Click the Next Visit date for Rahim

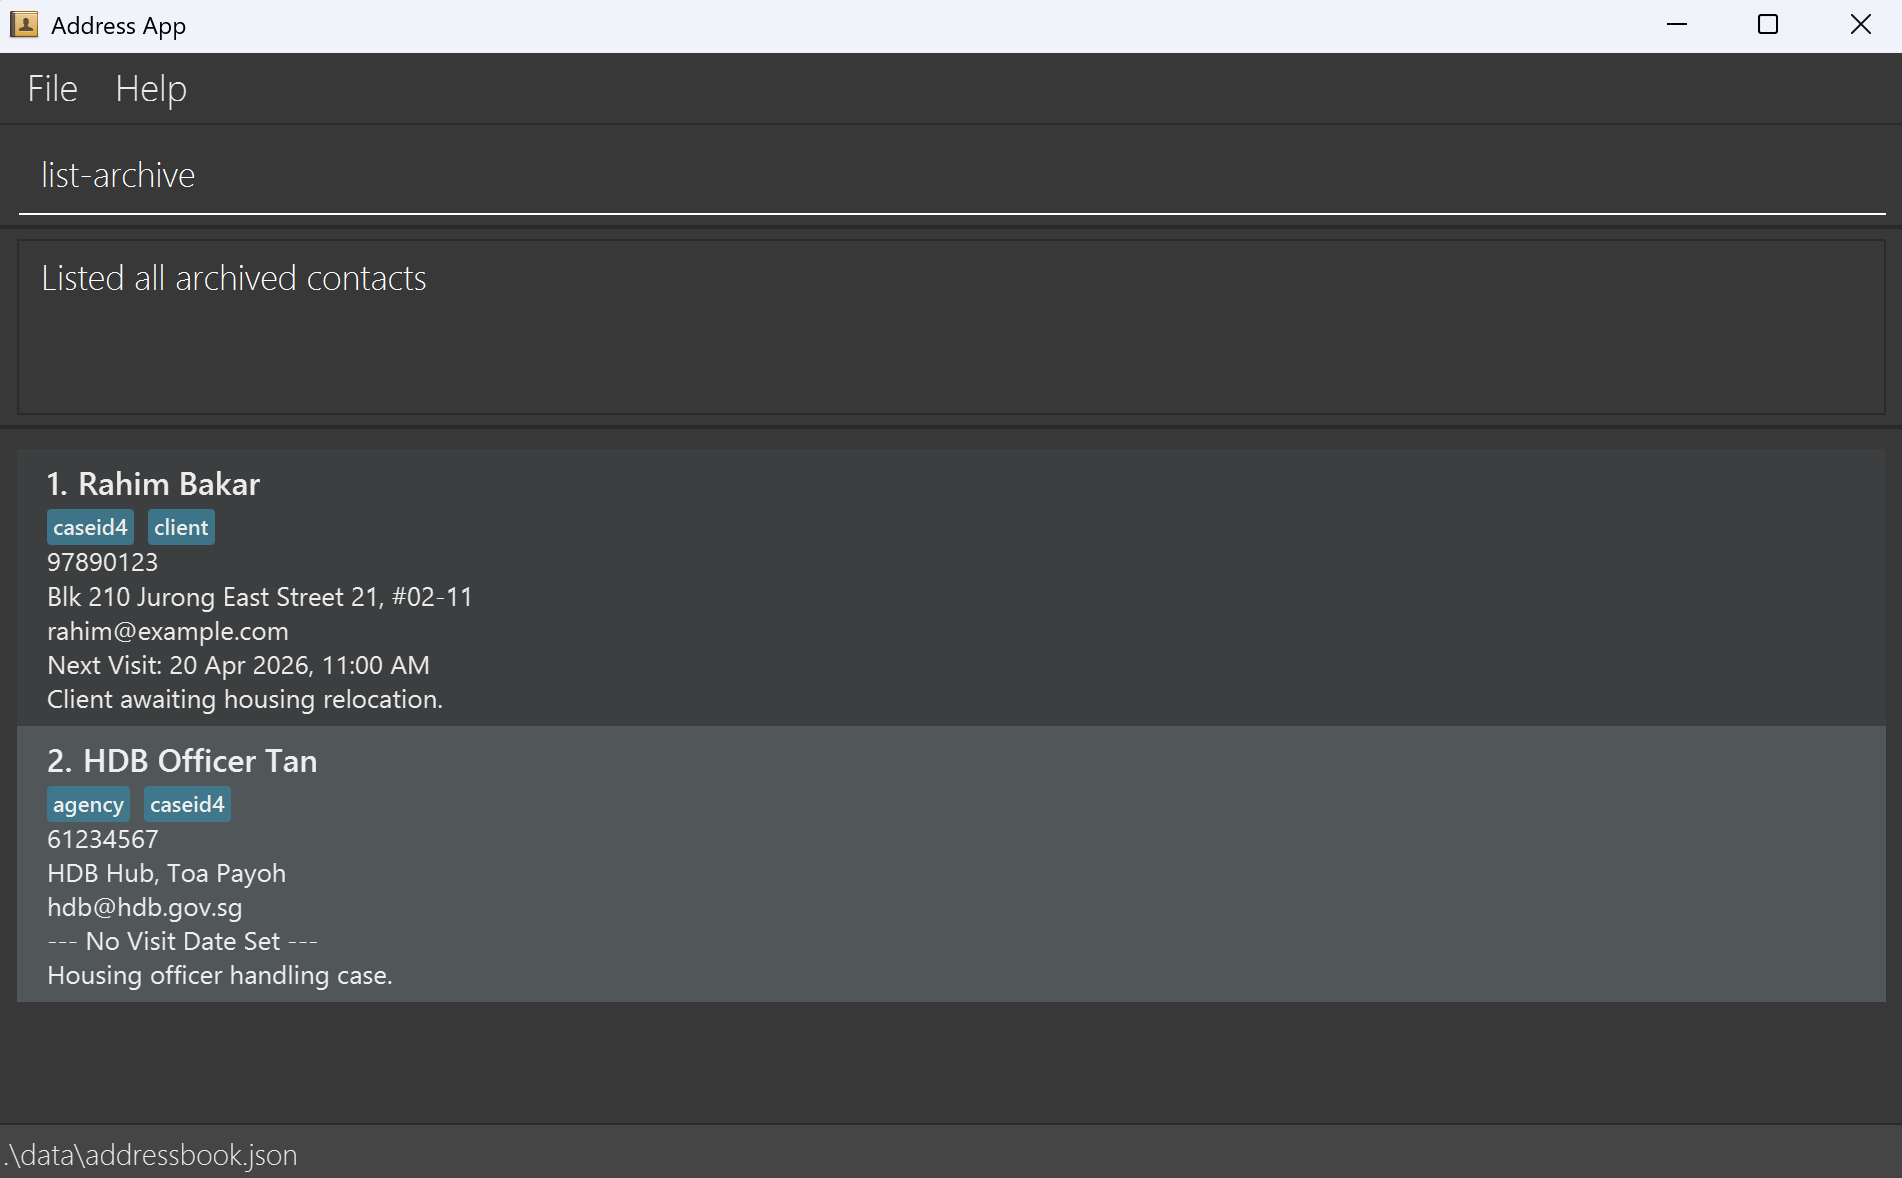click(238, 666)
